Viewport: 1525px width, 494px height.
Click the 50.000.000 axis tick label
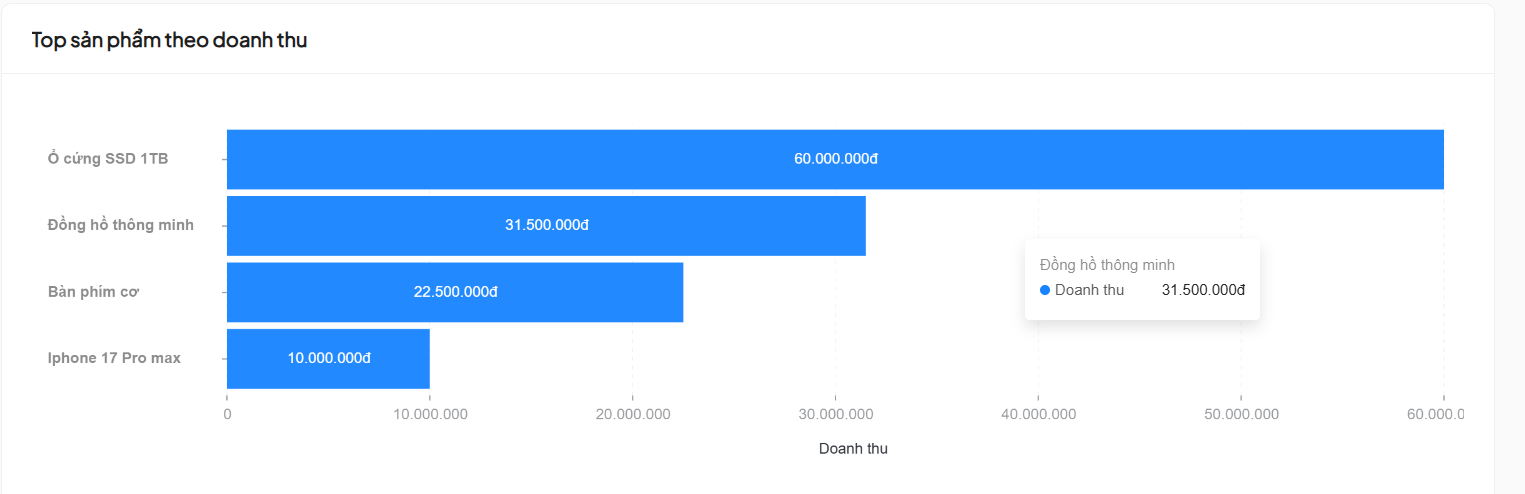click(x=1241, y=414)
